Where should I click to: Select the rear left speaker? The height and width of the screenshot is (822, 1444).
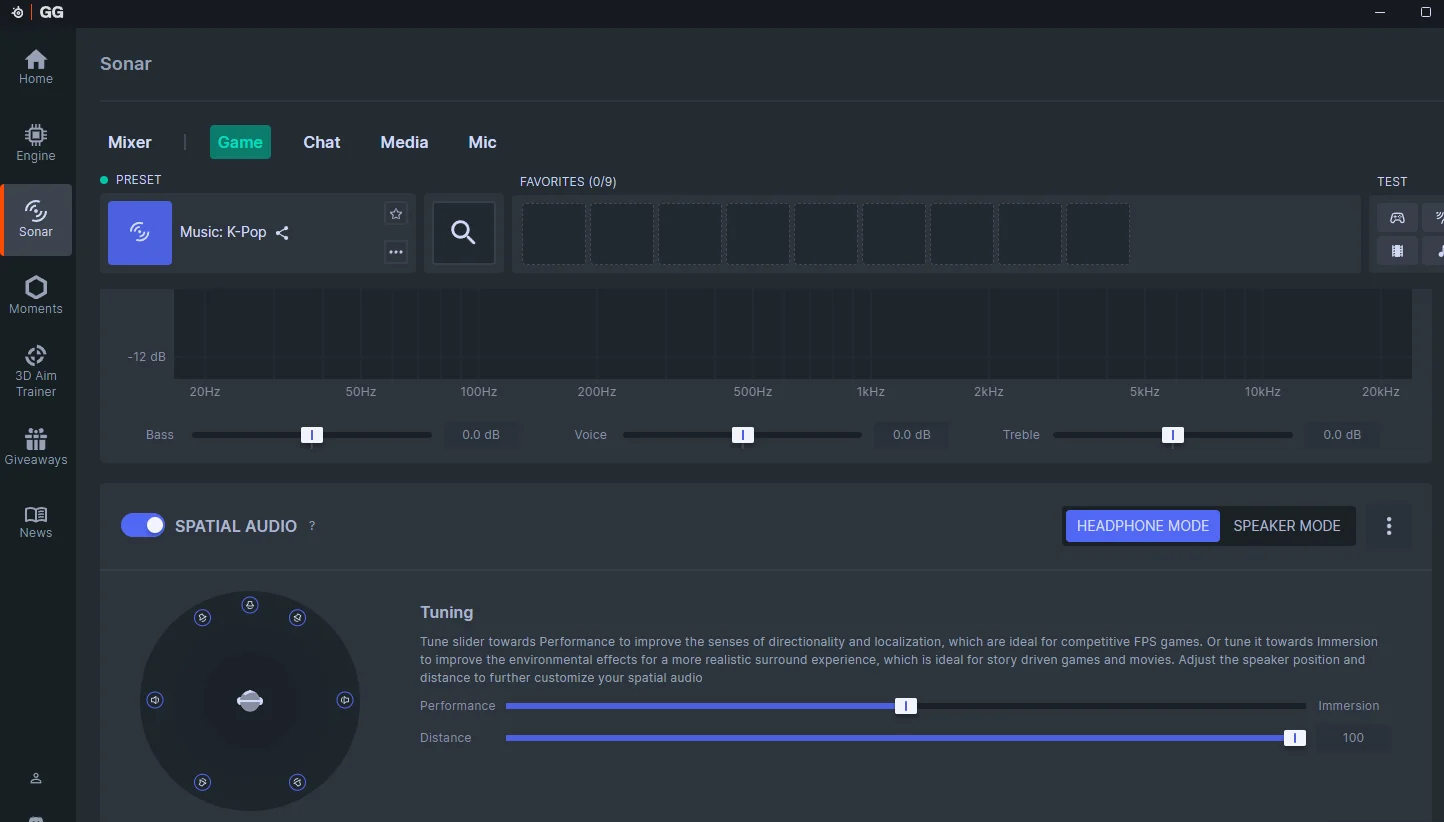[x=202, y=782]
